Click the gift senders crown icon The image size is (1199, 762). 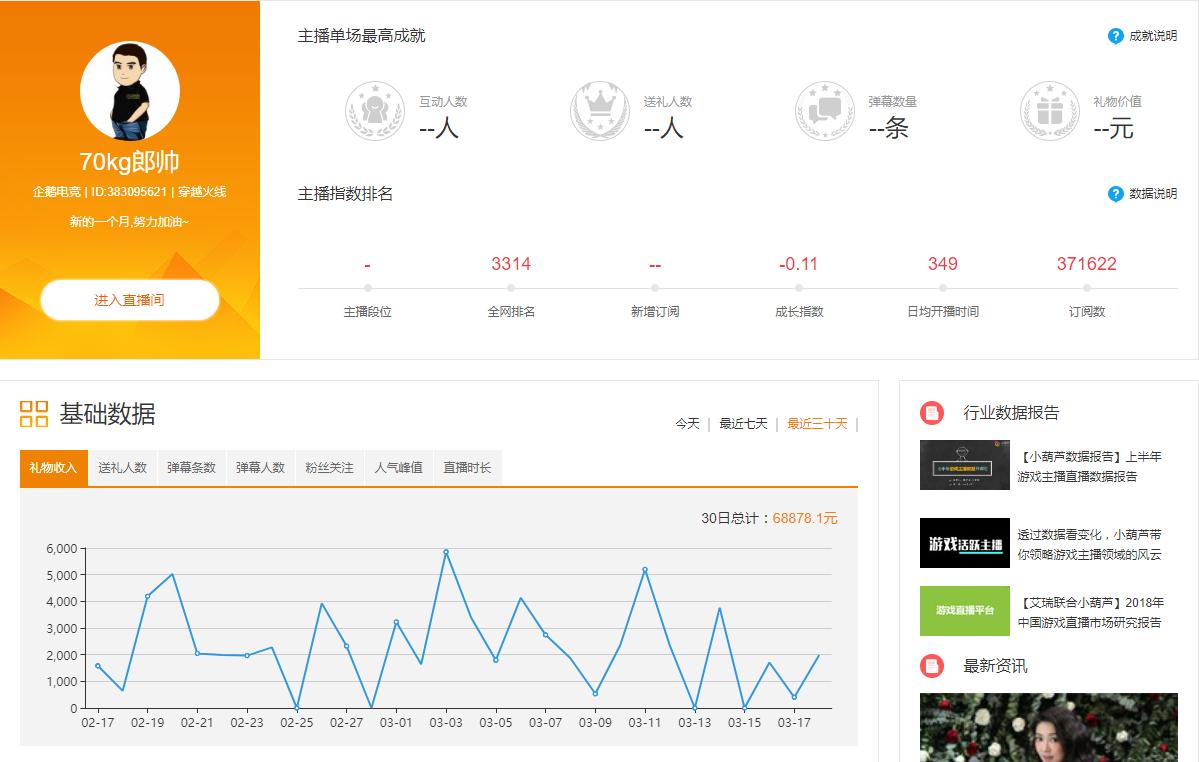pos(600,111)
